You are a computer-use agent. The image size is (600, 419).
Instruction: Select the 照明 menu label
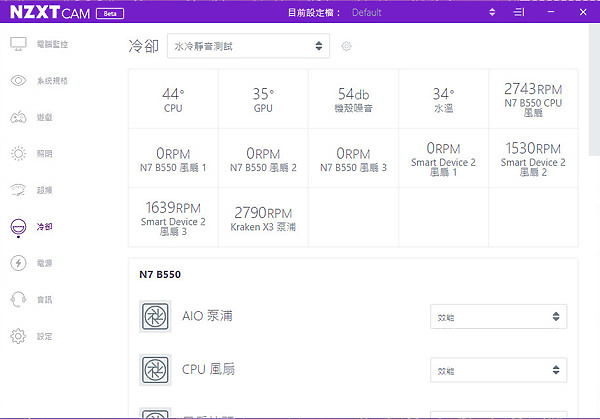[44, 154]
